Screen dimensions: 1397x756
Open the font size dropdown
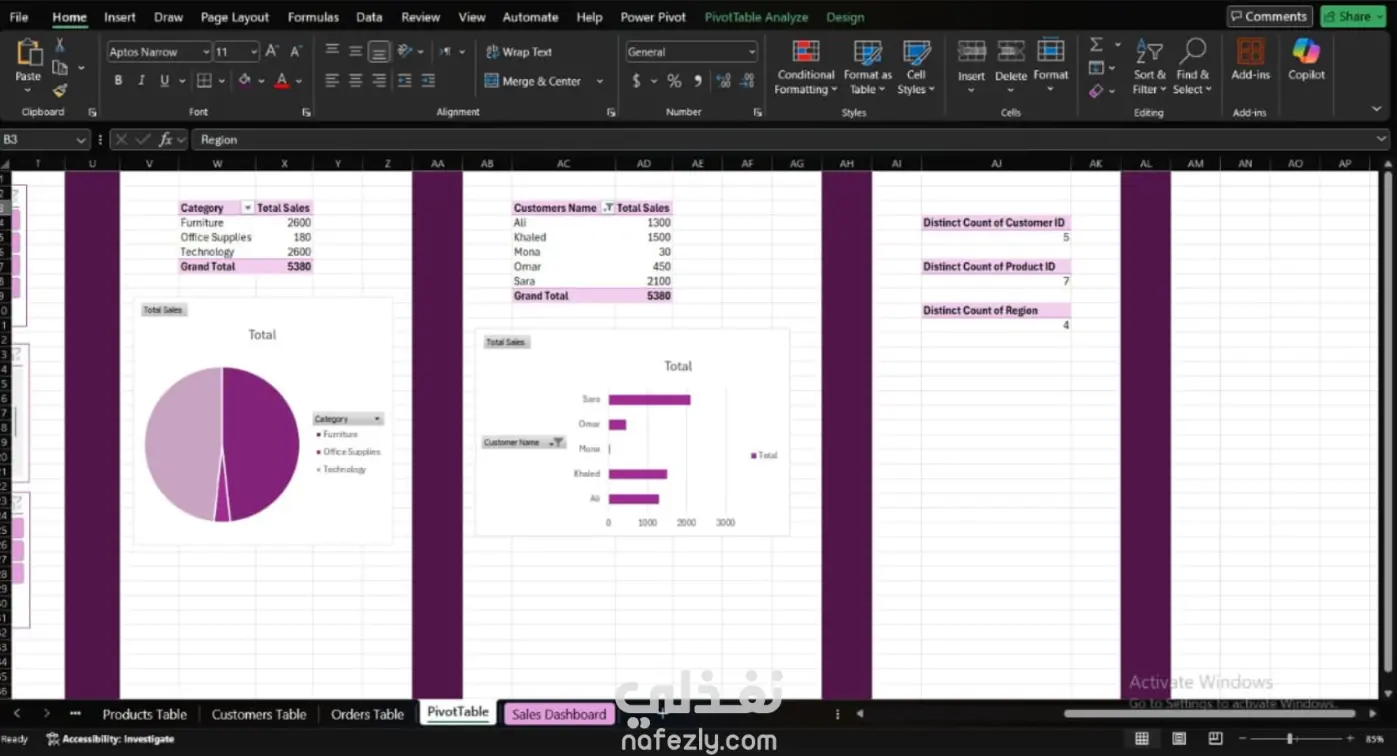click(254, 52)
